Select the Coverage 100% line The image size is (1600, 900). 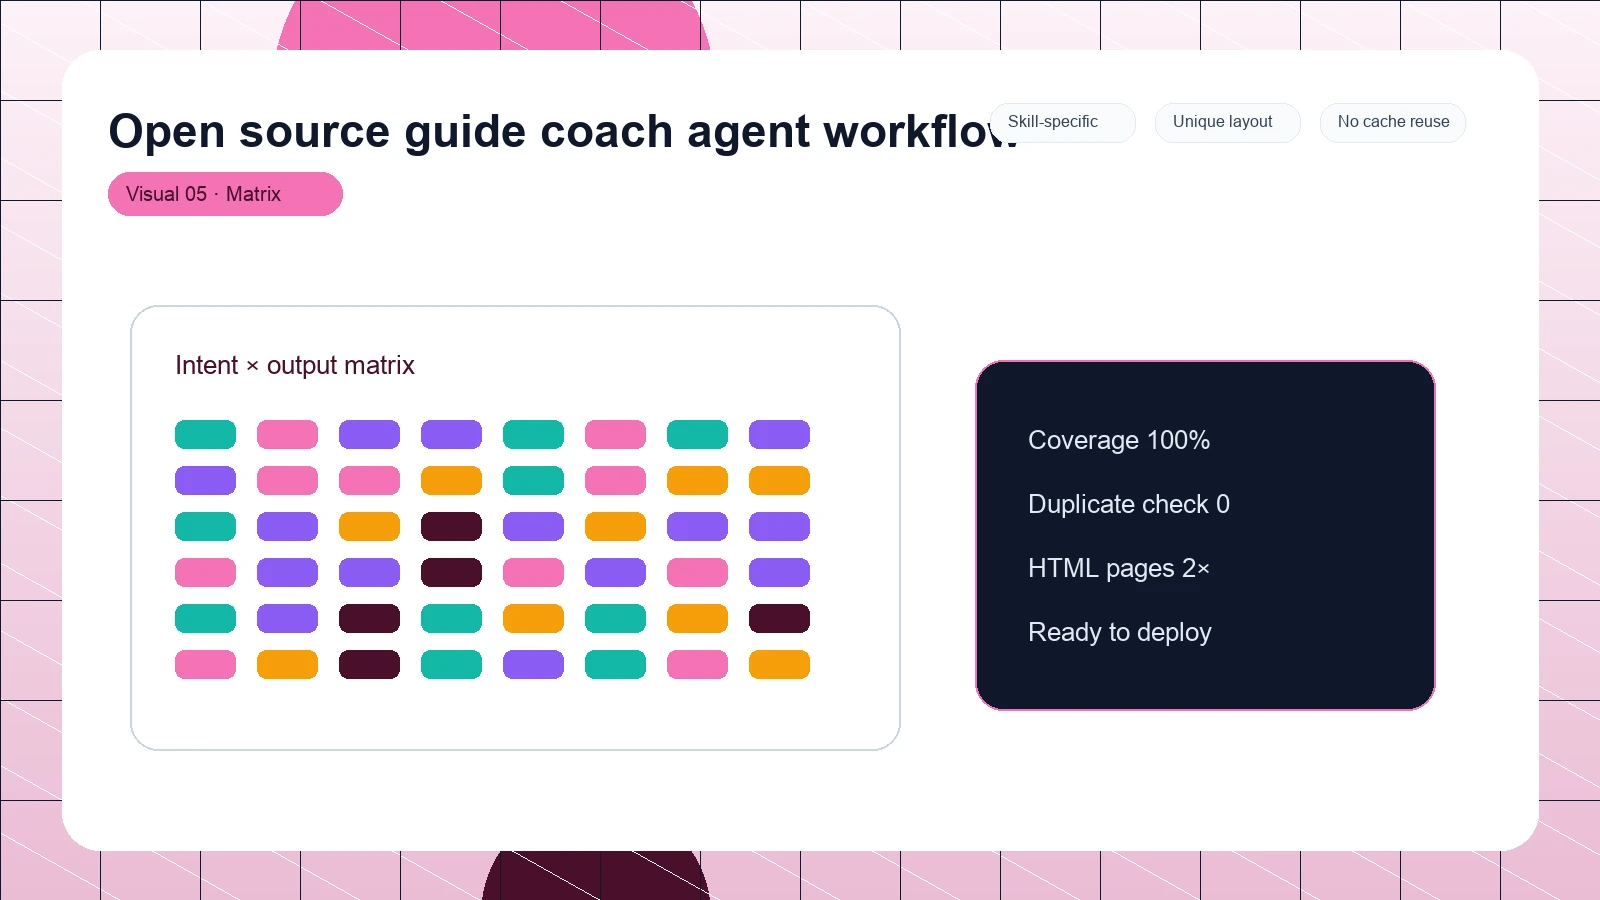1119,440
